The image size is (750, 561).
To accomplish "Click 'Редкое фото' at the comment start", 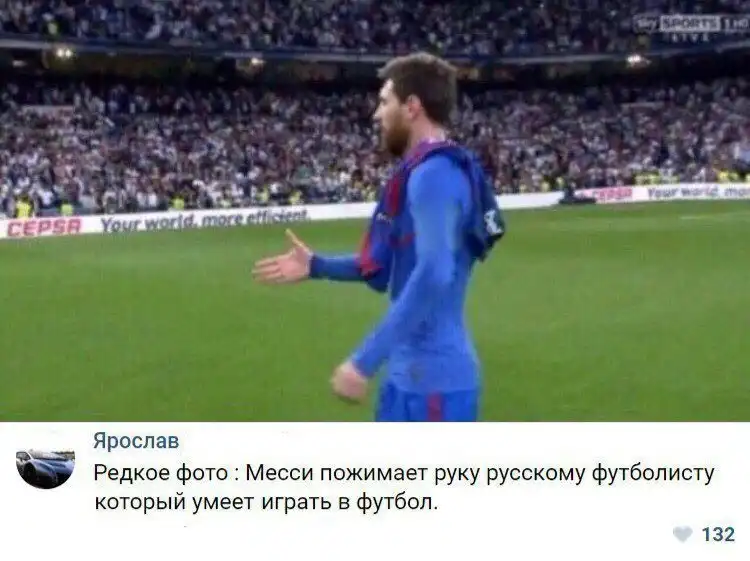I will [160, 473].
